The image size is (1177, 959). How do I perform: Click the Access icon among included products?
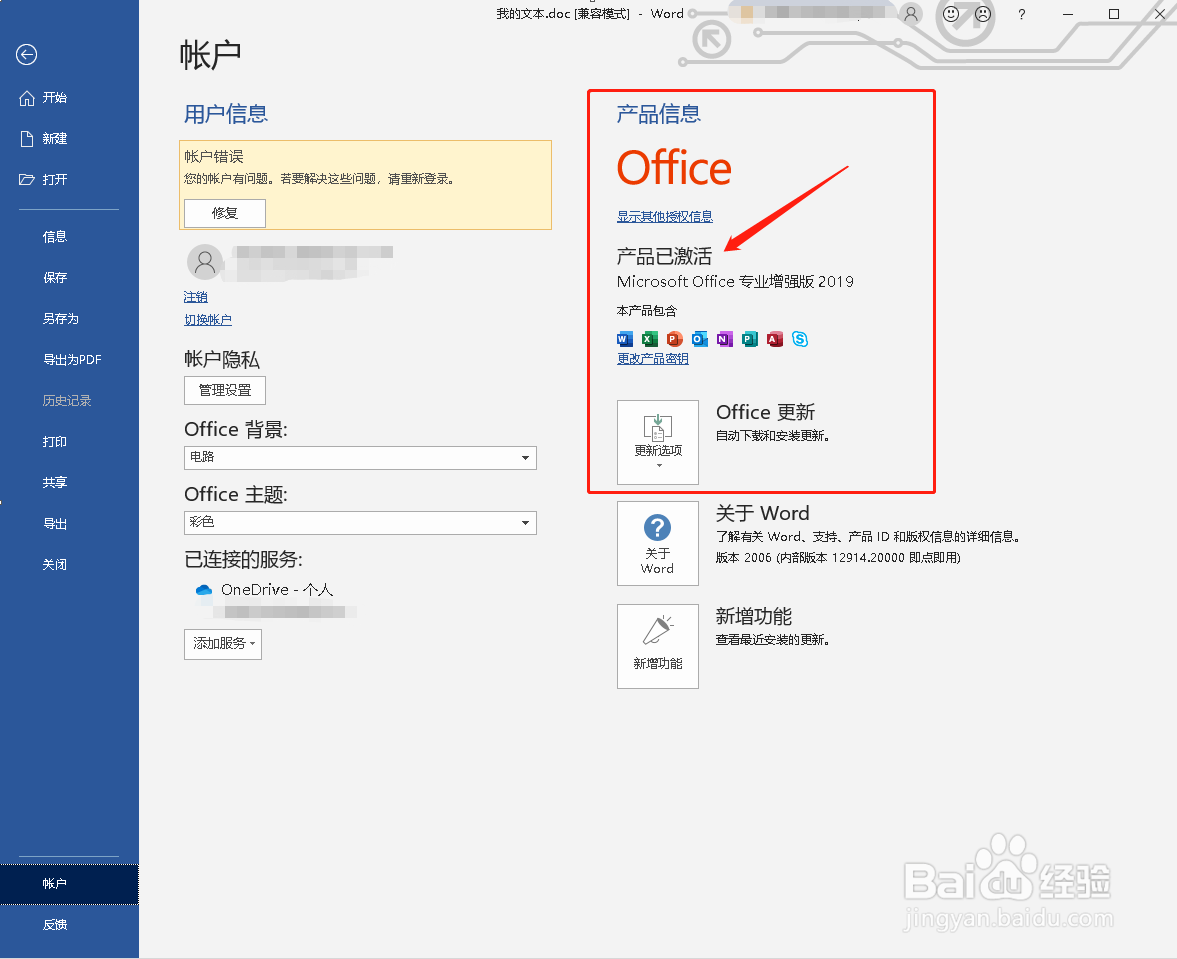[774, 339]
